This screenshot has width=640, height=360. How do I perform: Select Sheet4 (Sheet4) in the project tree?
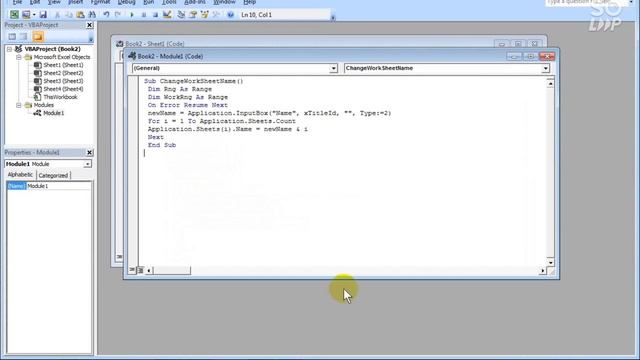coord(63,89)
